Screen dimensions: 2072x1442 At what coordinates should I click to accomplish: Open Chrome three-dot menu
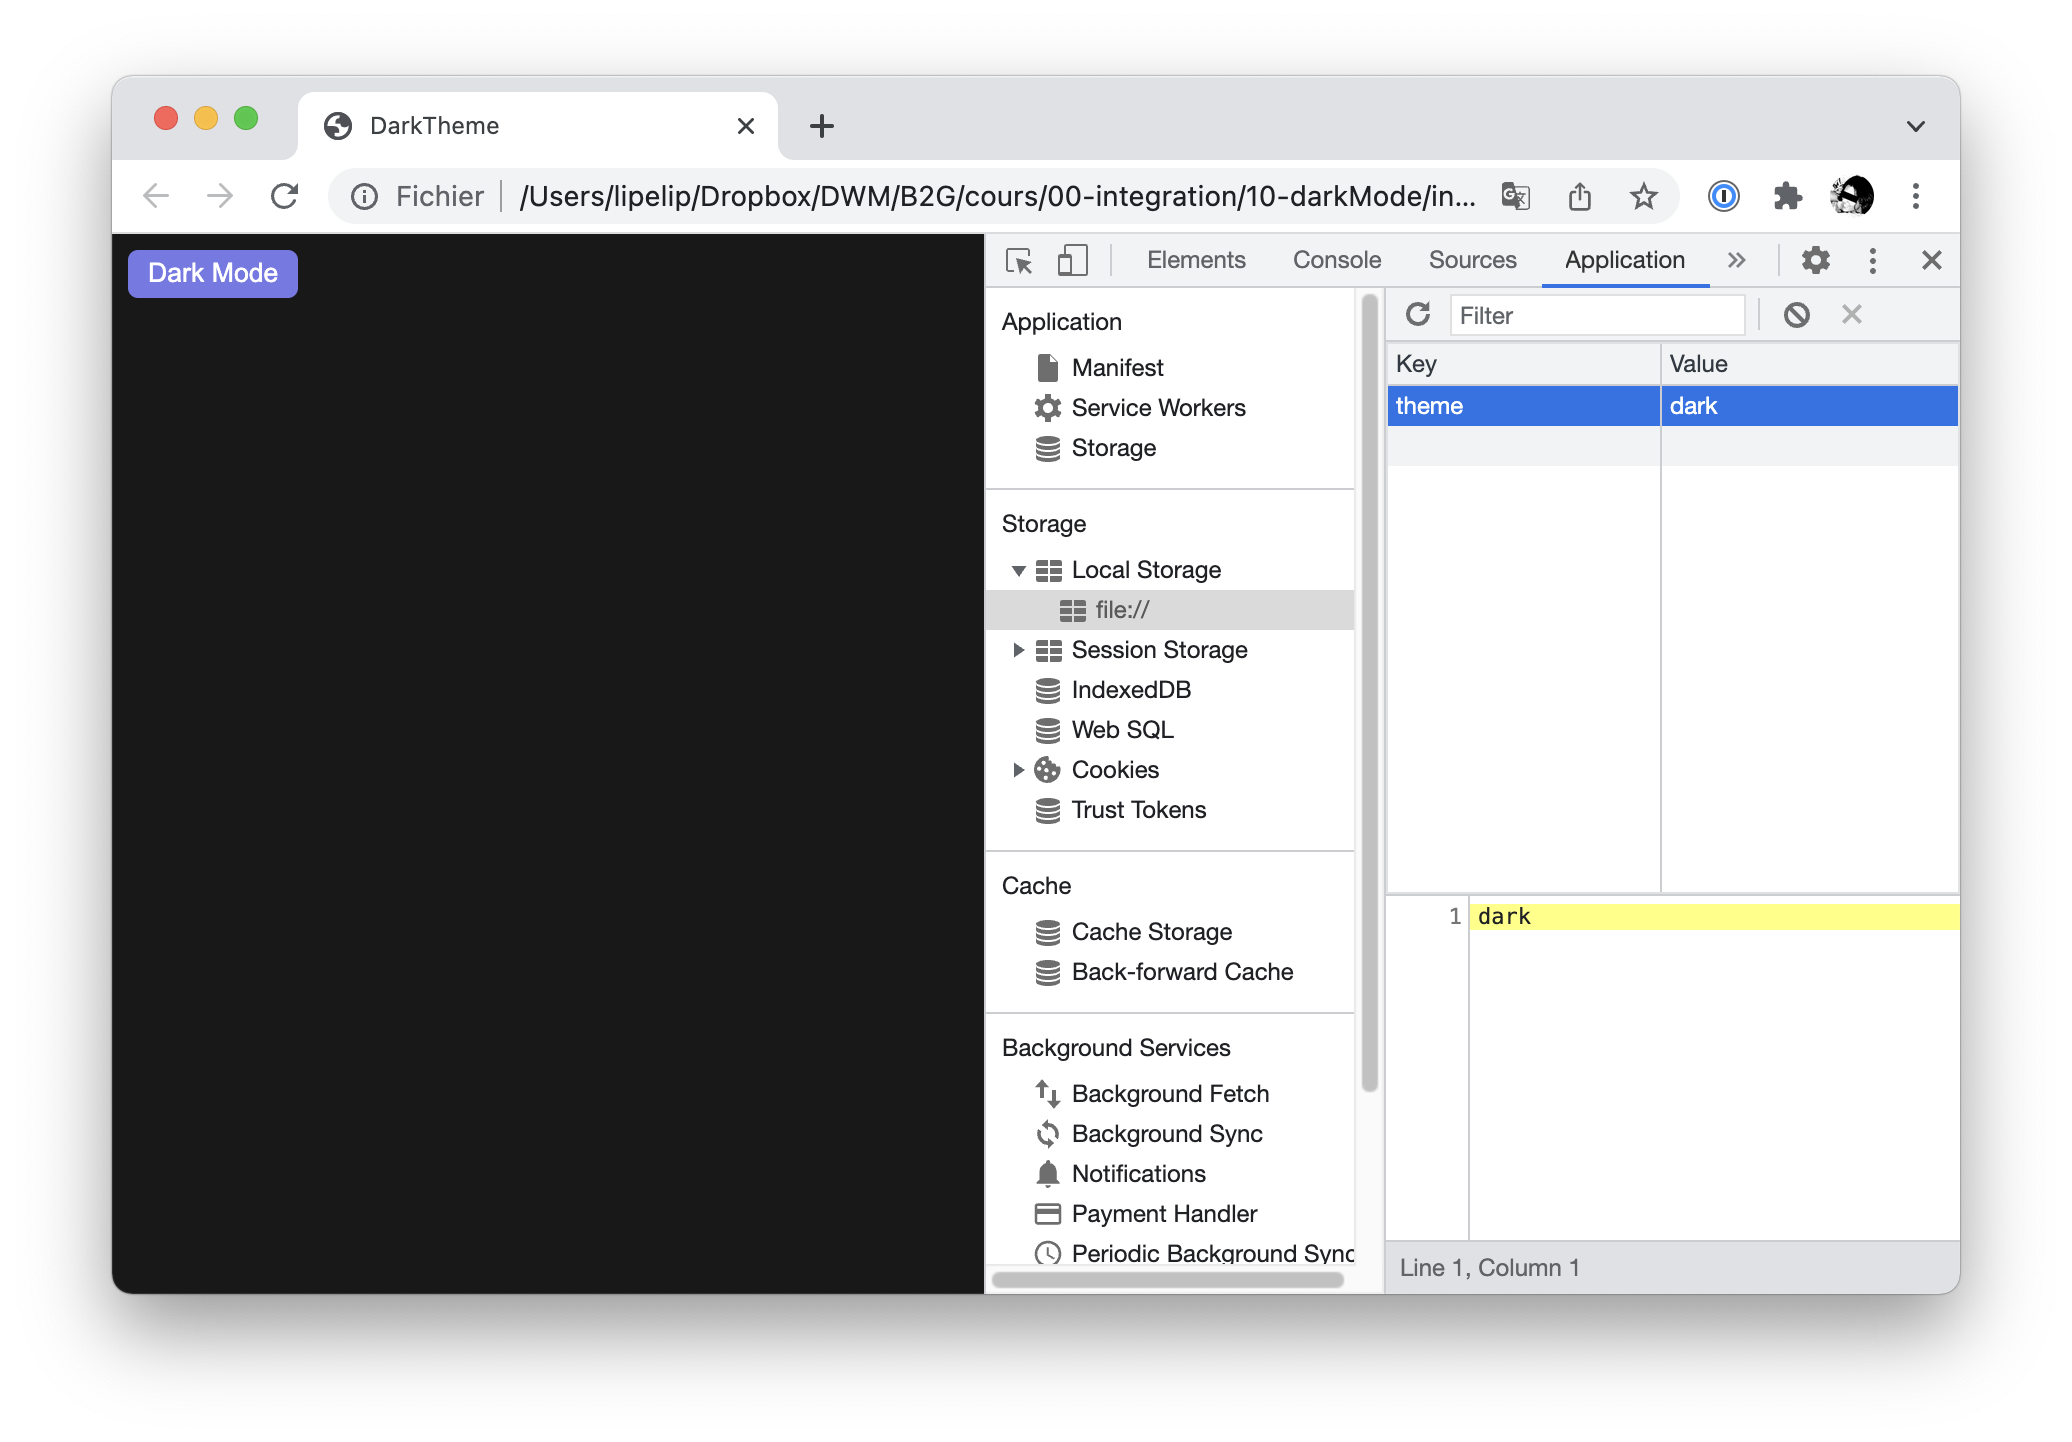pyautogui.click(x=1916, y=196)
